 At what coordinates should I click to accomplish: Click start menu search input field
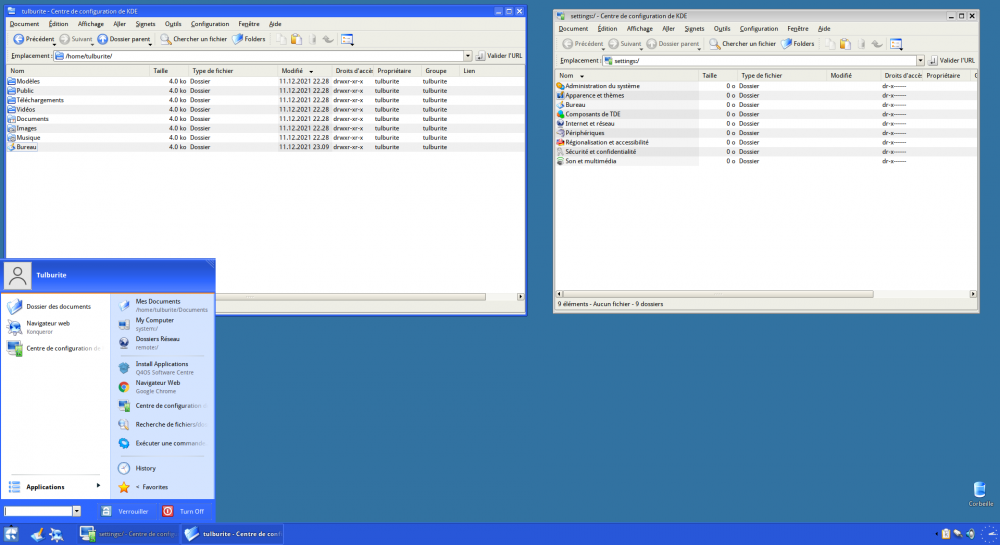click(38, 511)
